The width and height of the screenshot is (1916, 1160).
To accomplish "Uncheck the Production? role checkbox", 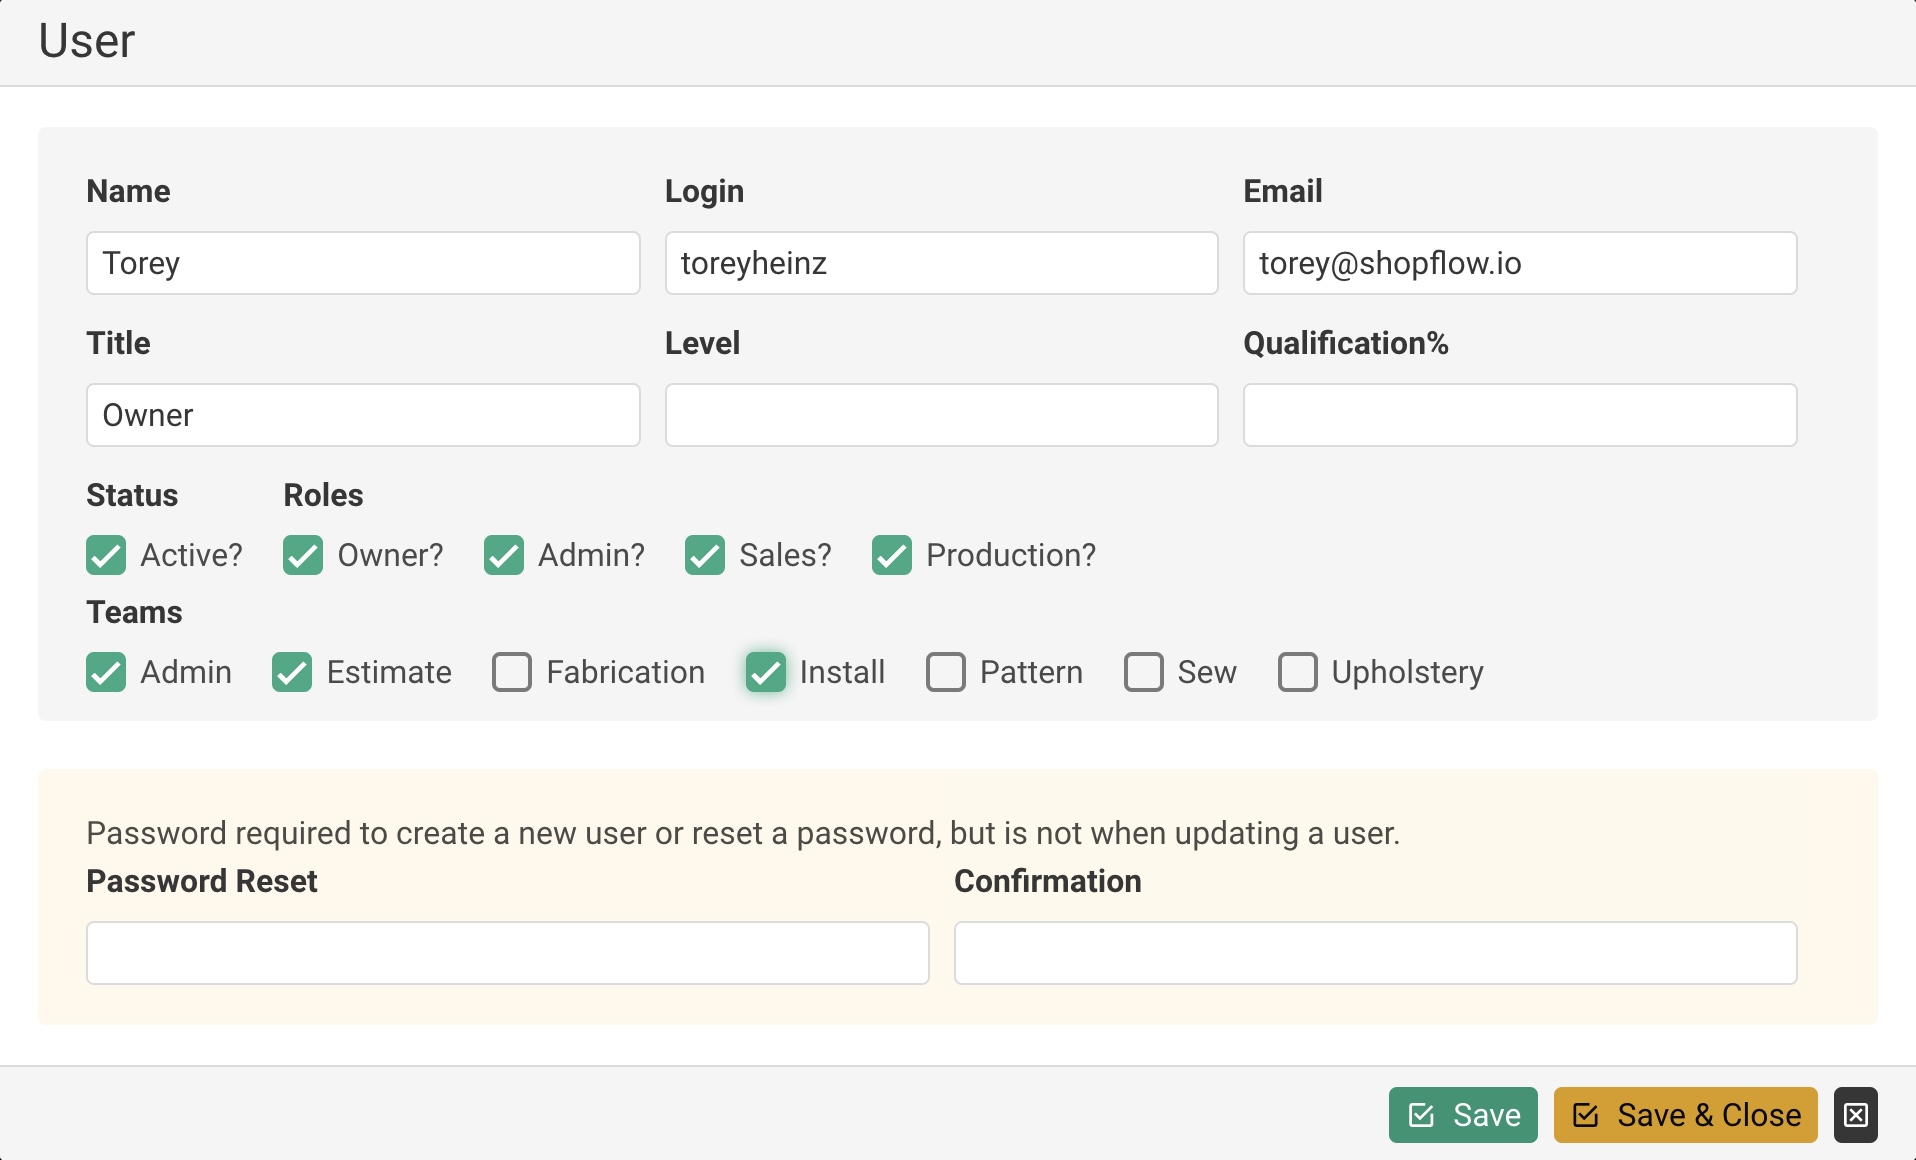I will pos(892,555).
